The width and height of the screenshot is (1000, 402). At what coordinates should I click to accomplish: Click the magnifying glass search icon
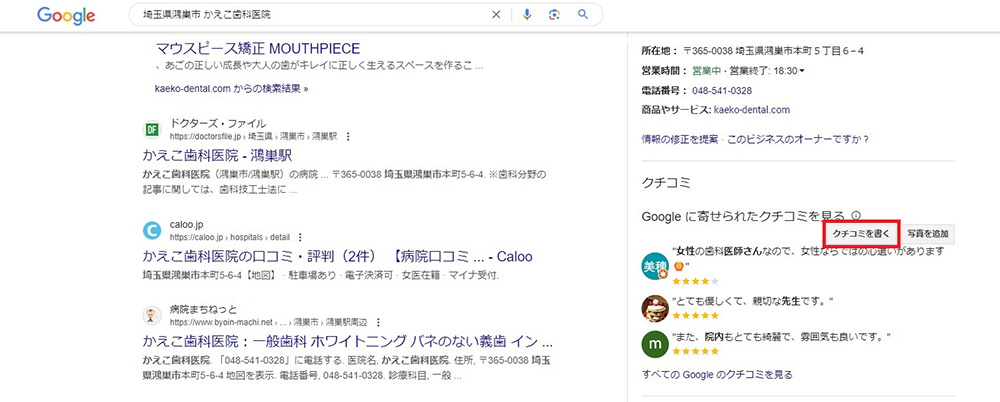click(583, 15)
